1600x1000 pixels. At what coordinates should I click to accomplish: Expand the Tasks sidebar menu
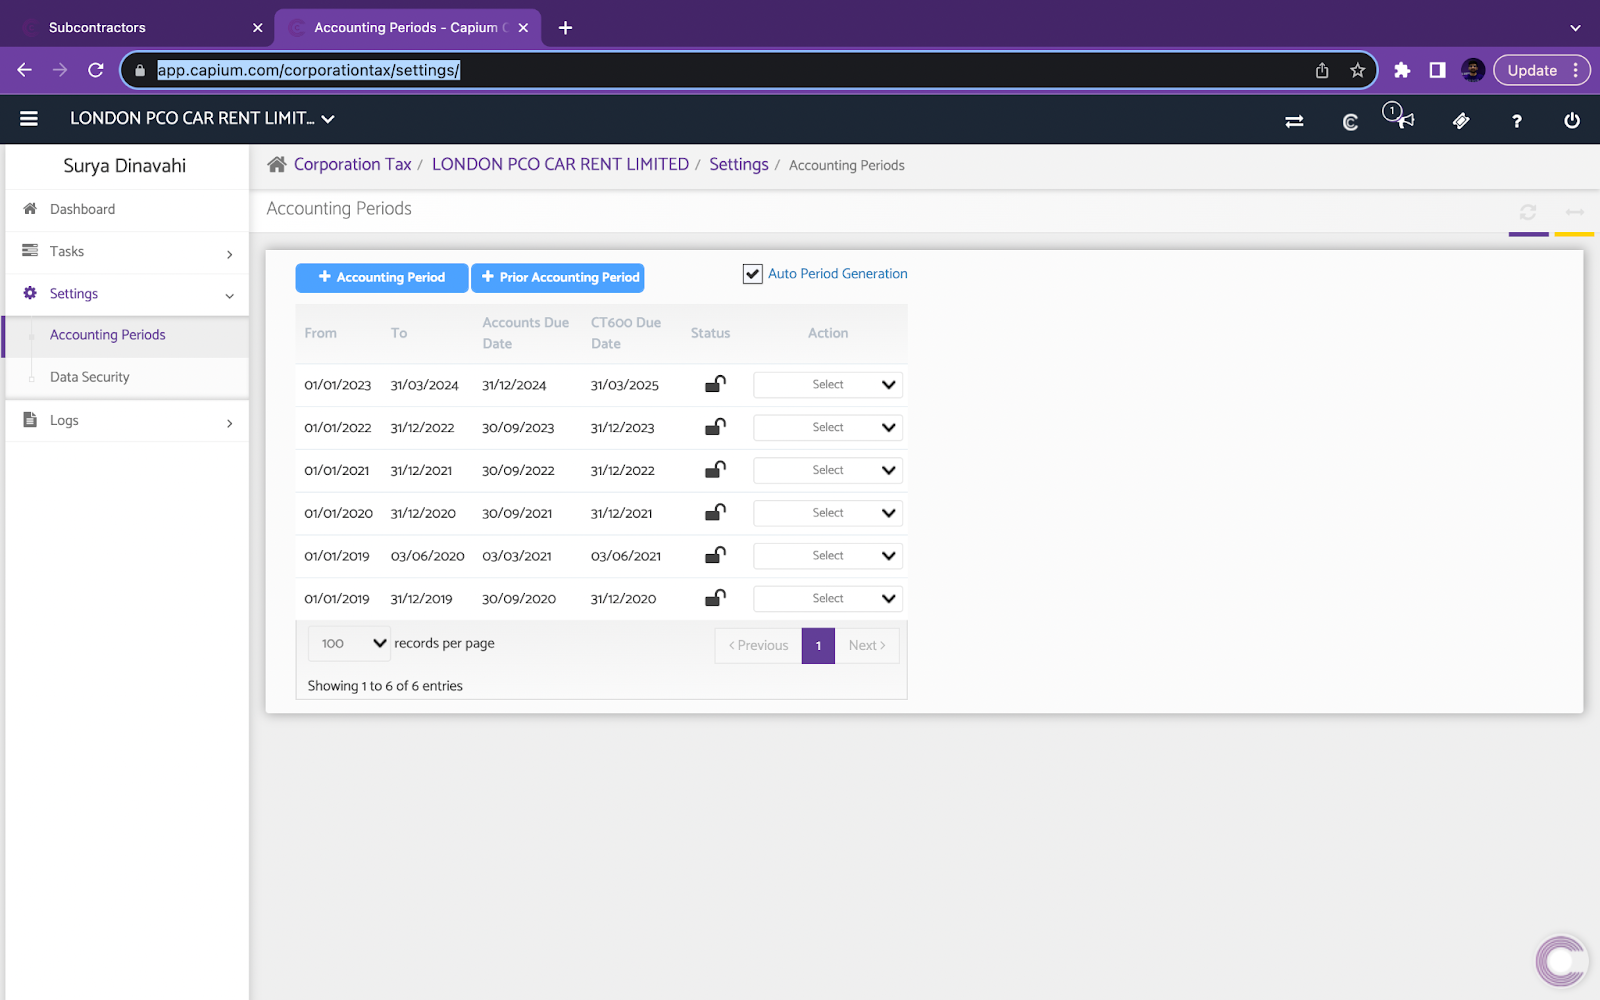(127, 252)
